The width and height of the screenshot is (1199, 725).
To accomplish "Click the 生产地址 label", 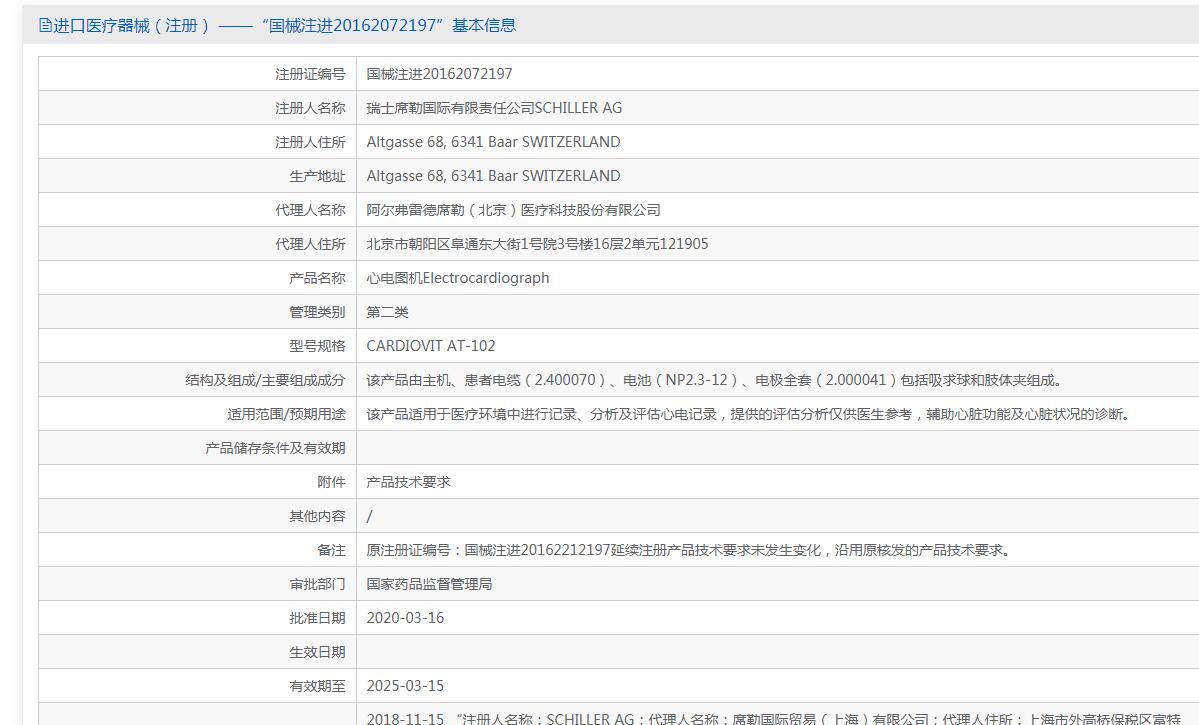I will pyautogui.click(x=317, y=176).
